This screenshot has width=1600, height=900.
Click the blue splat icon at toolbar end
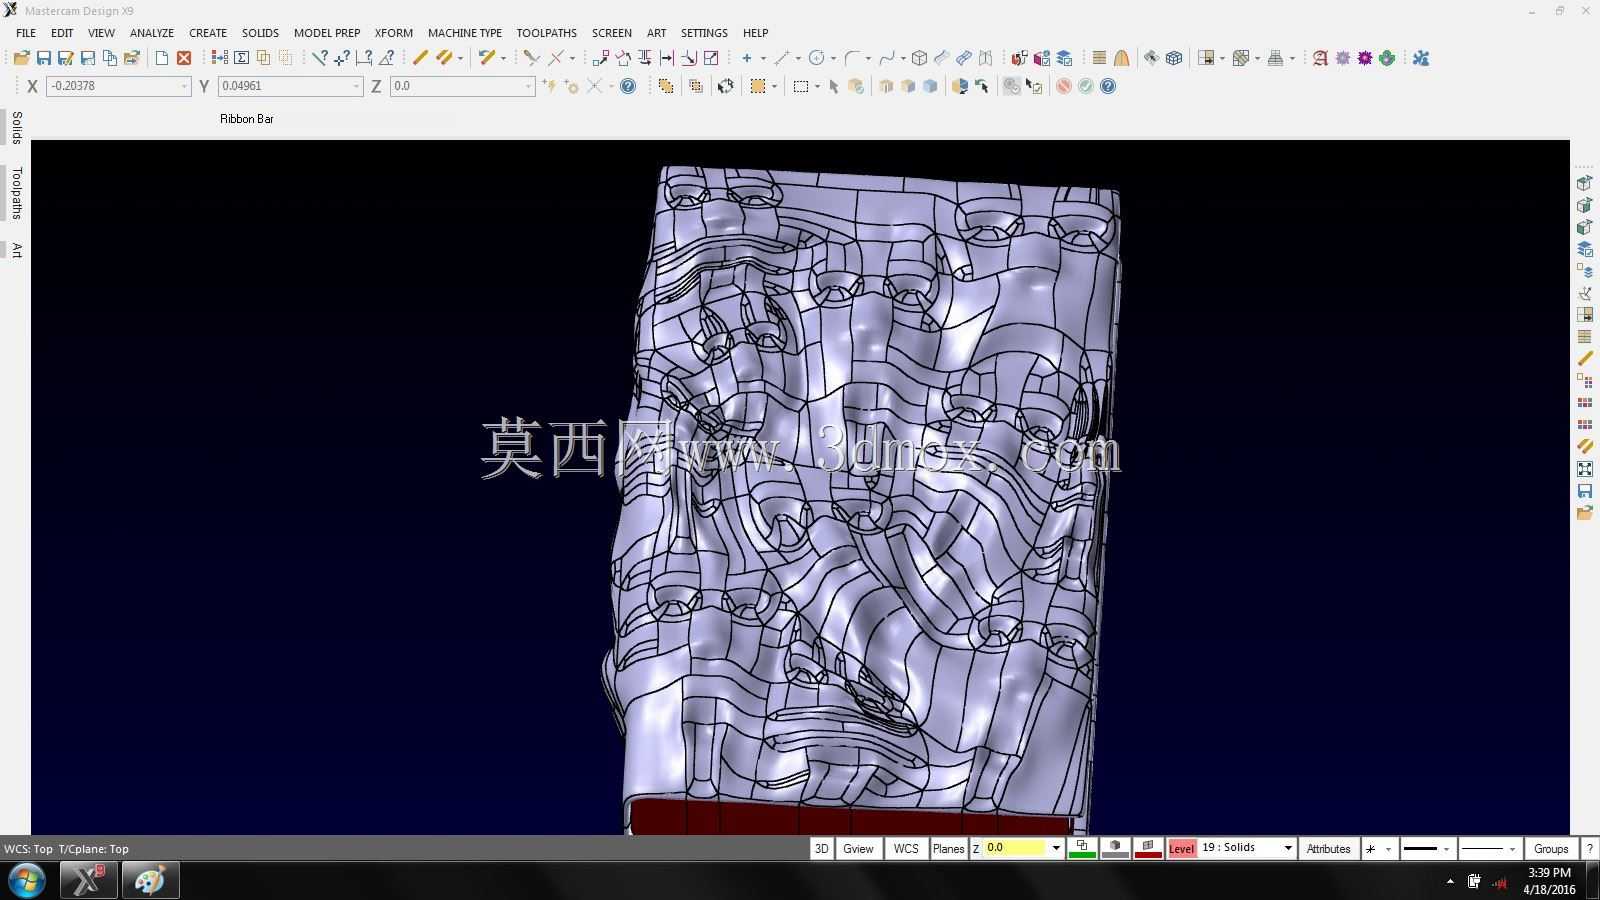click(x=1421, y=58)
